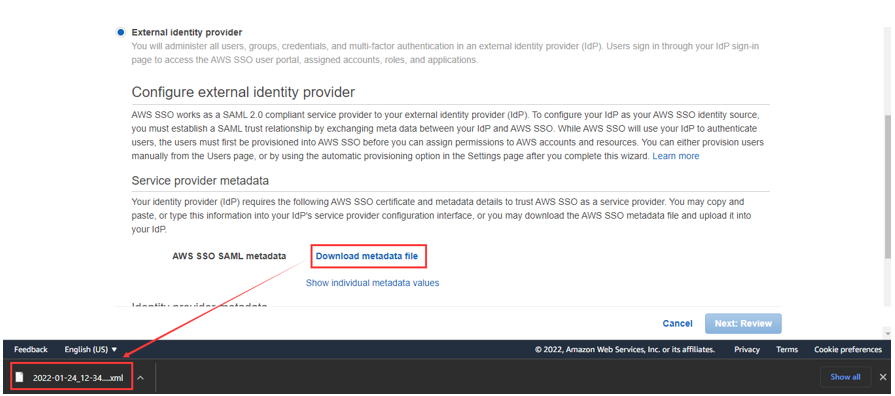Click the Next: Review button

[x=743, y=324]
